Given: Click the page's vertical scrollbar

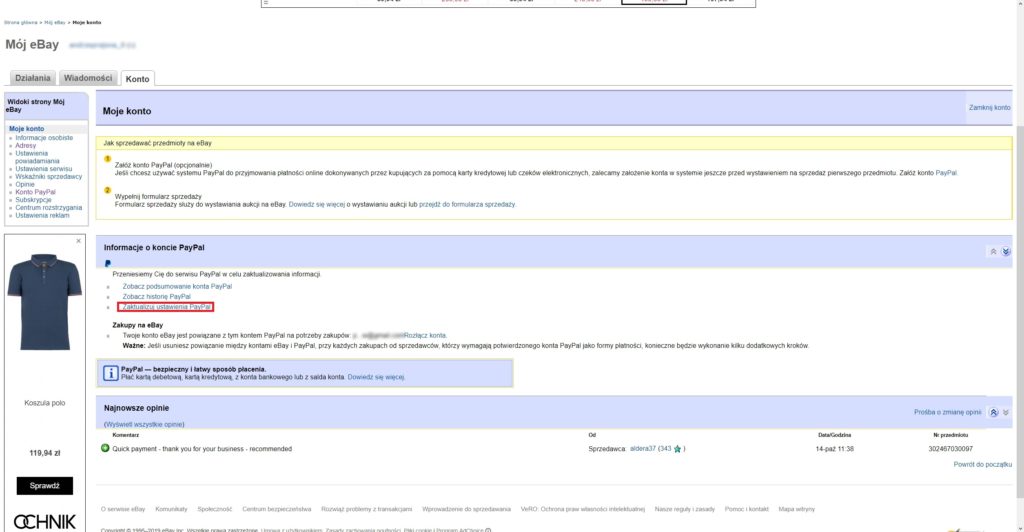Looking at the screenshot, I should coord(1019,200).
